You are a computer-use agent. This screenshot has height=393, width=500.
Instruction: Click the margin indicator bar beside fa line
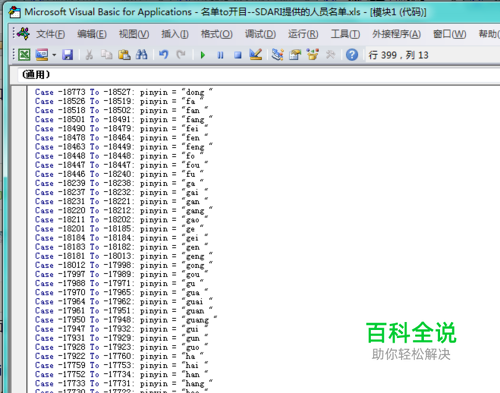[x=19, y=101]
